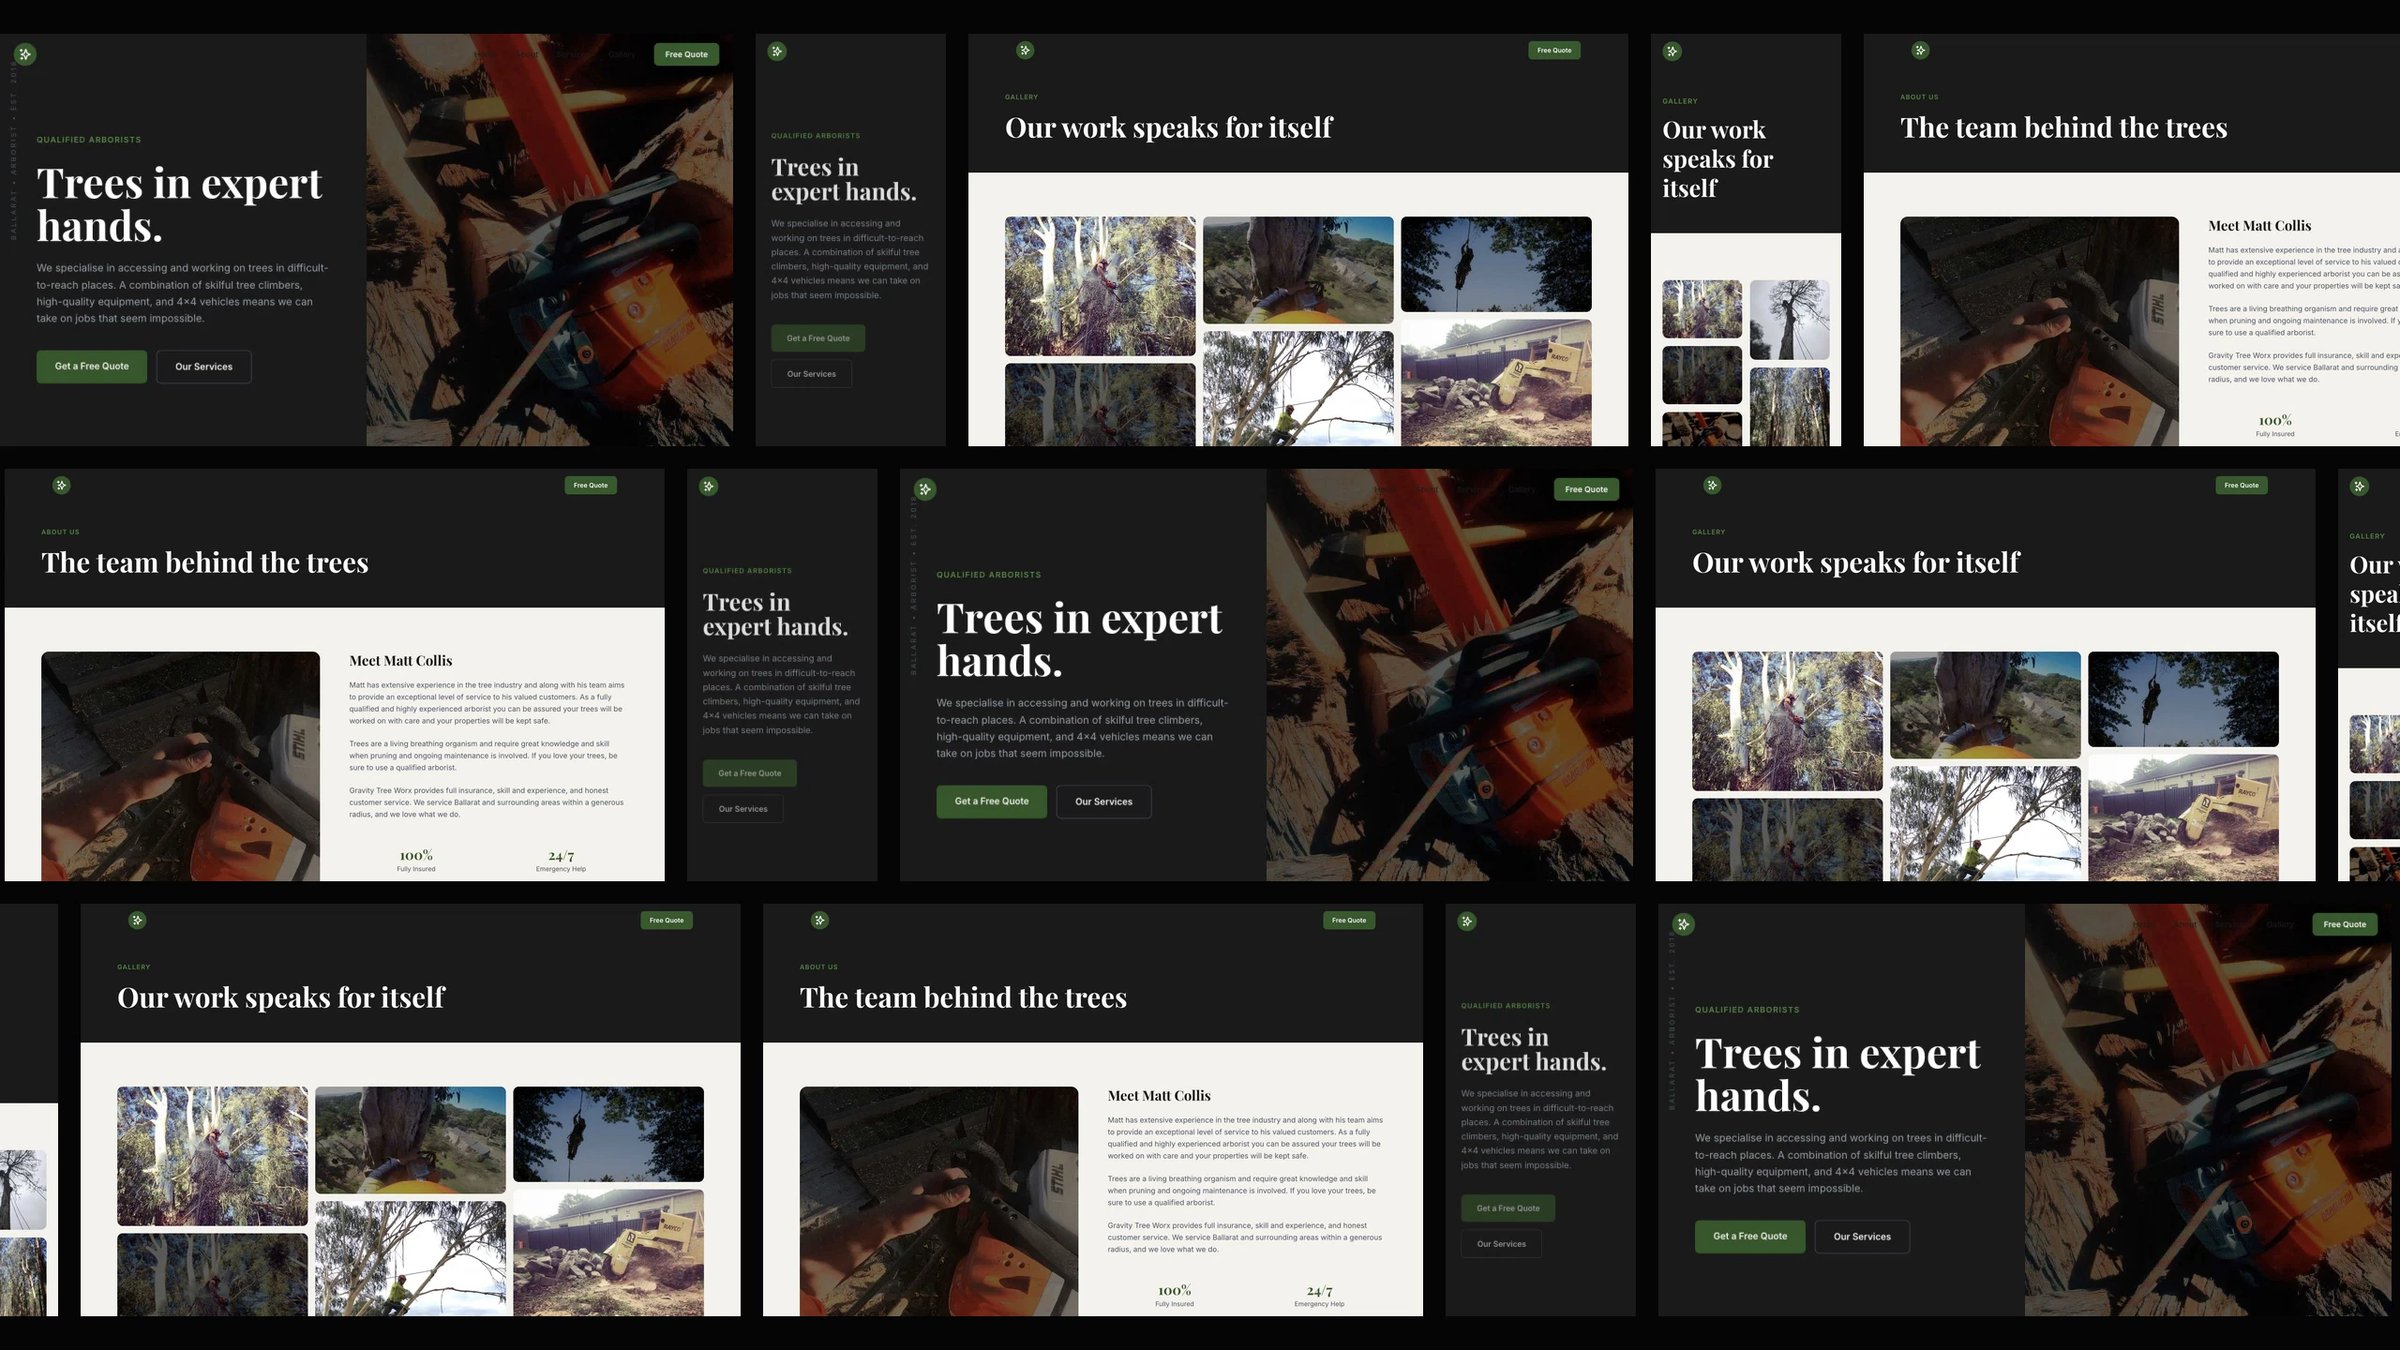Image resolution: width=2400 pixels, height=1350 pixels.
Task: Click Our Services in middle-row desktop hero
Action: 1104,801
